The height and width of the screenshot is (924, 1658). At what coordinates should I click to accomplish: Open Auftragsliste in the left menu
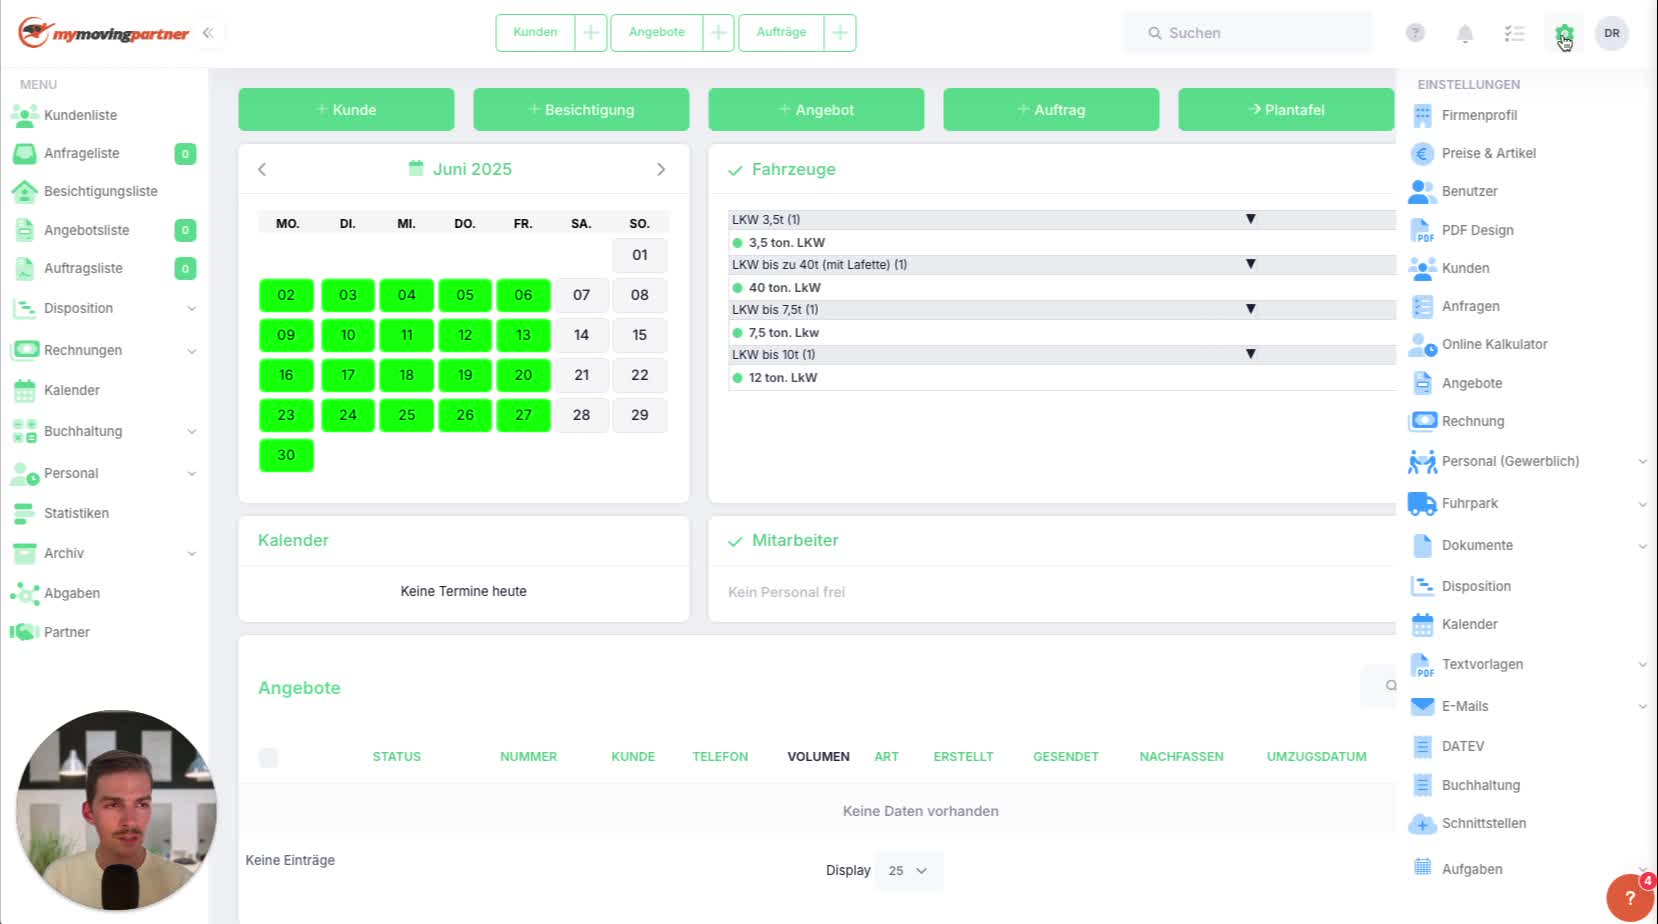[84, 269]
